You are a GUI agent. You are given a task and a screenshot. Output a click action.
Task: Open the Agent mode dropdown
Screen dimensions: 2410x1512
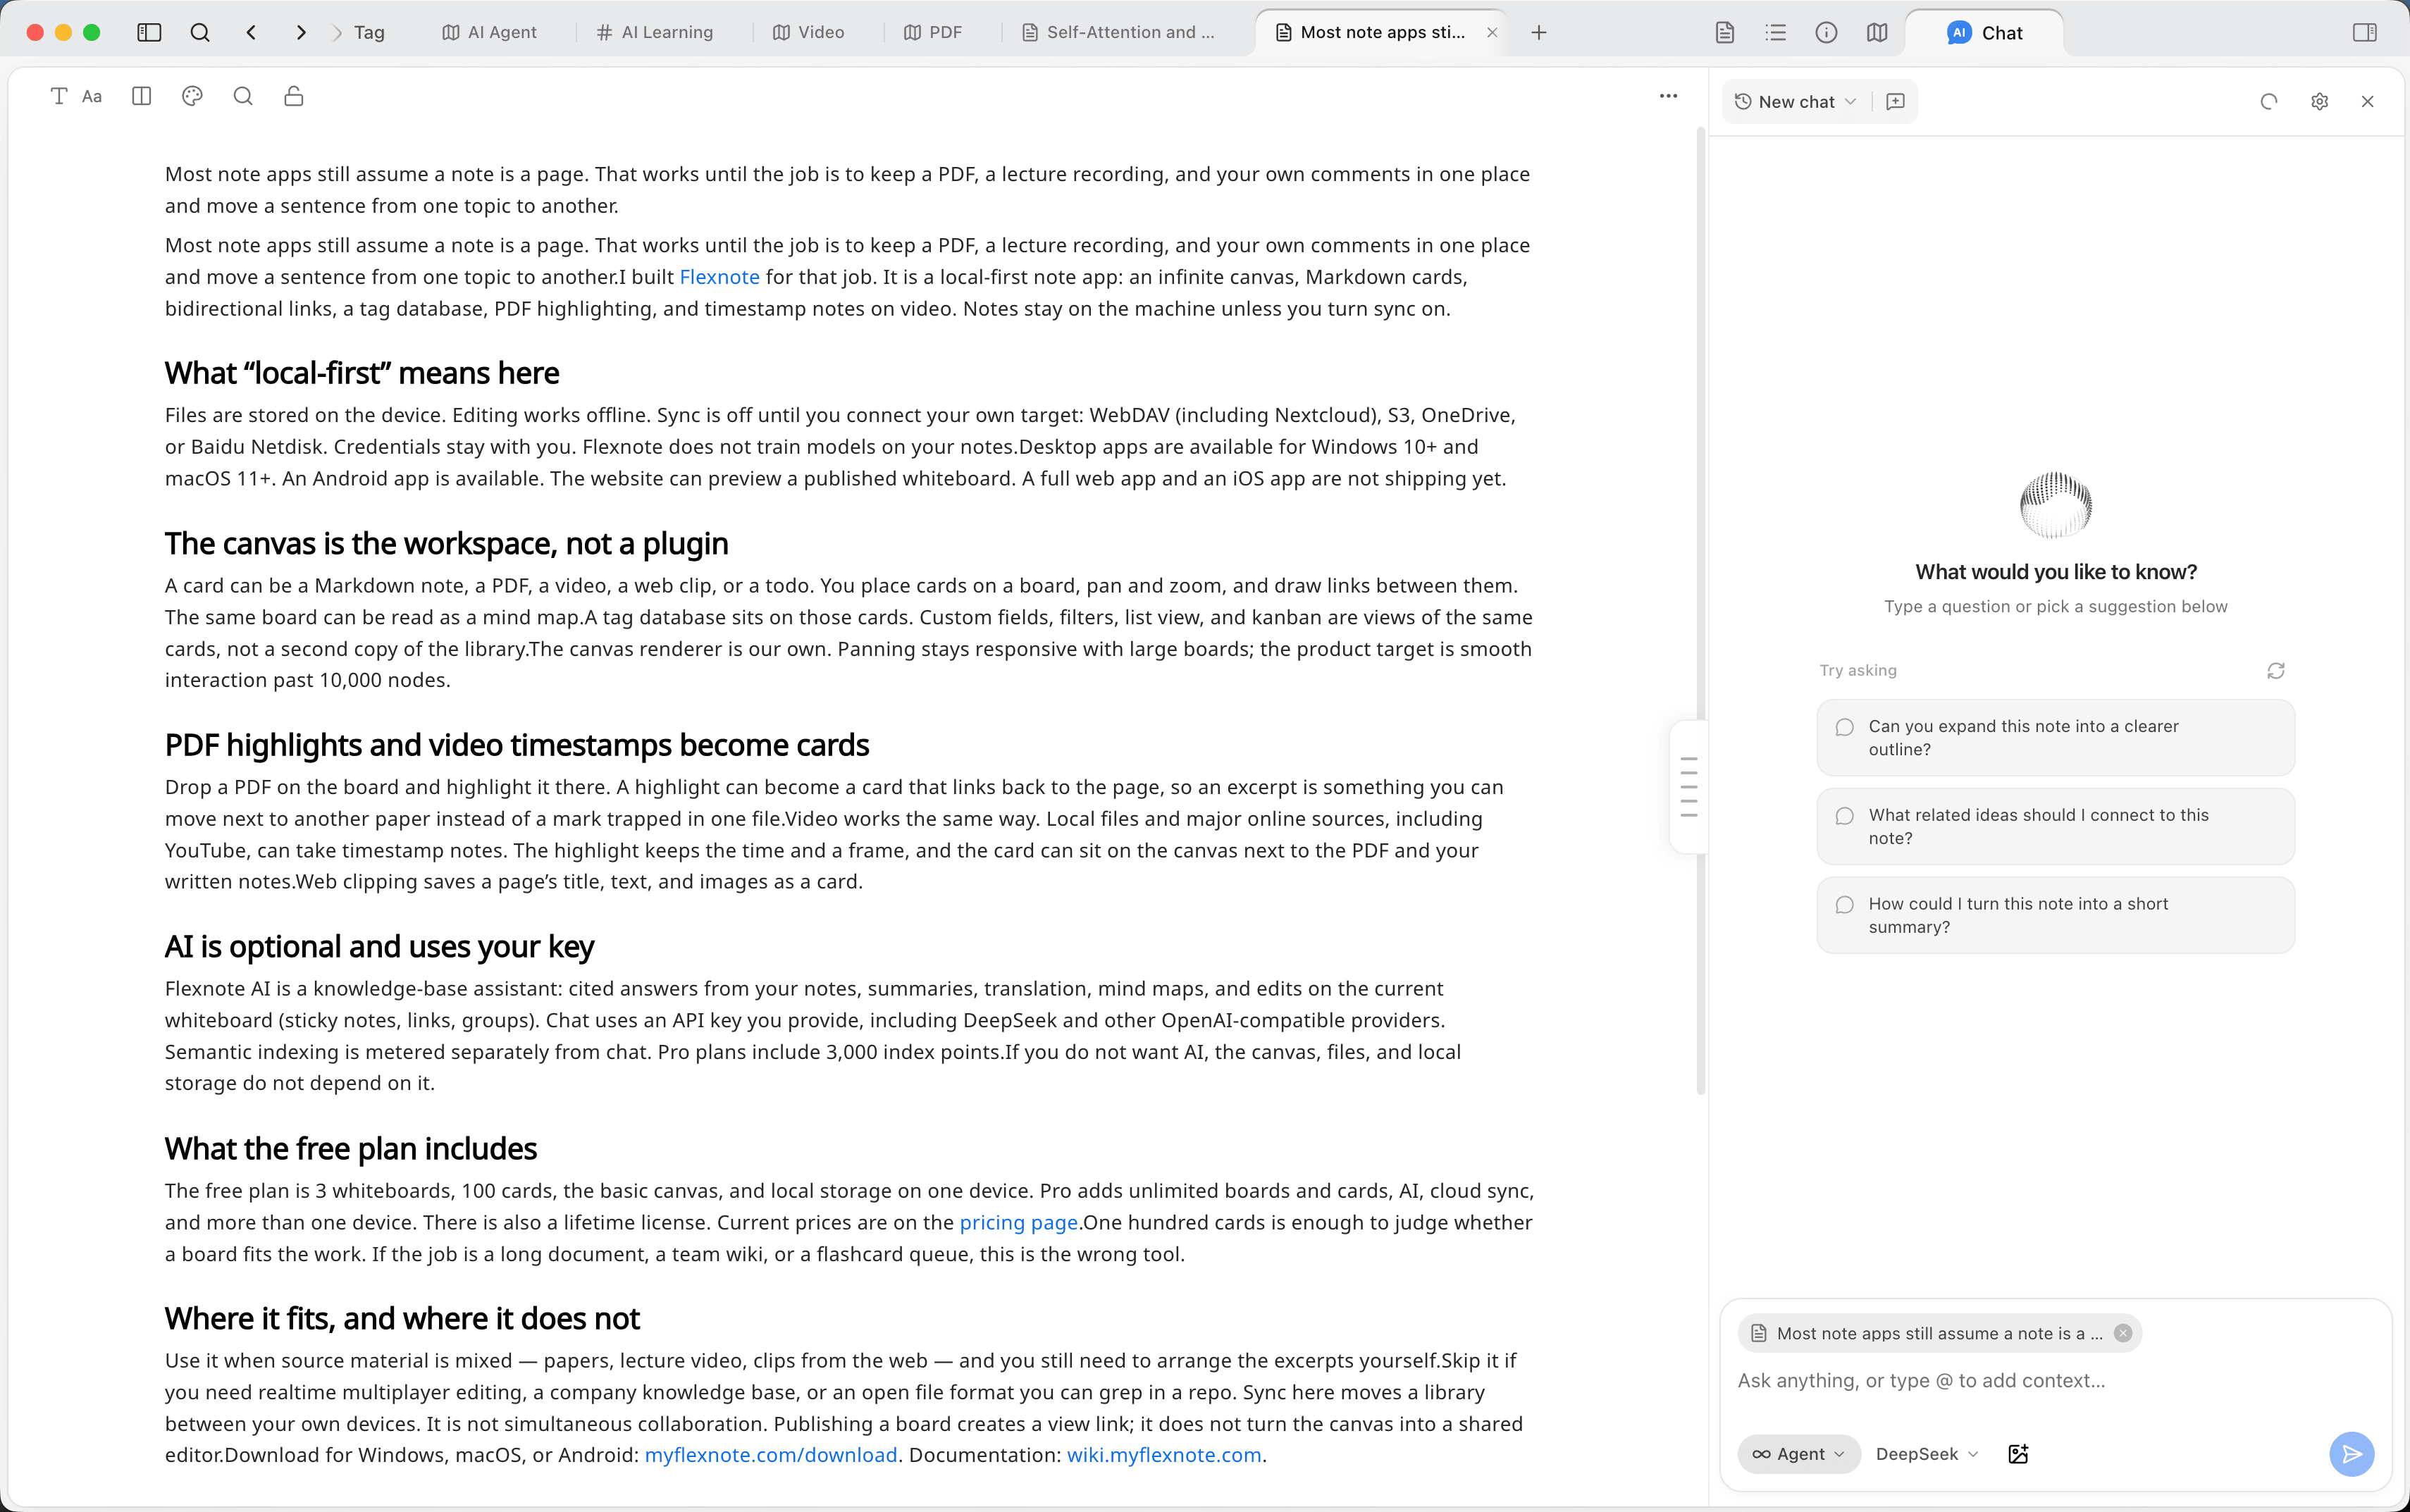coord(1799,1454)
